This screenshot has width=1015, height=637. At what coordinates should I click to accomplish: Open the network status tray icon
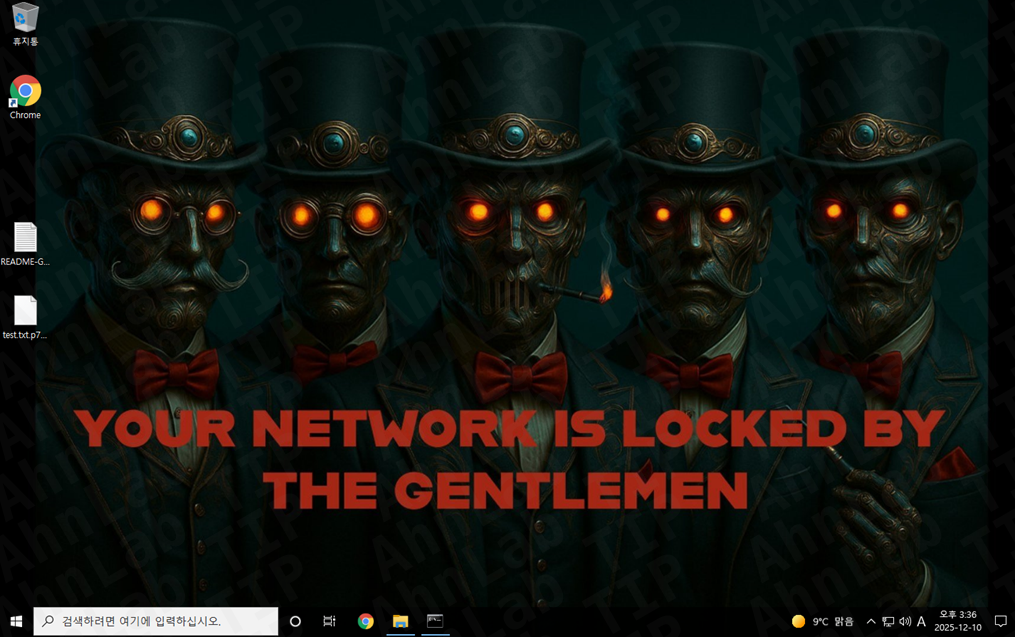click(x=888, y=621)
